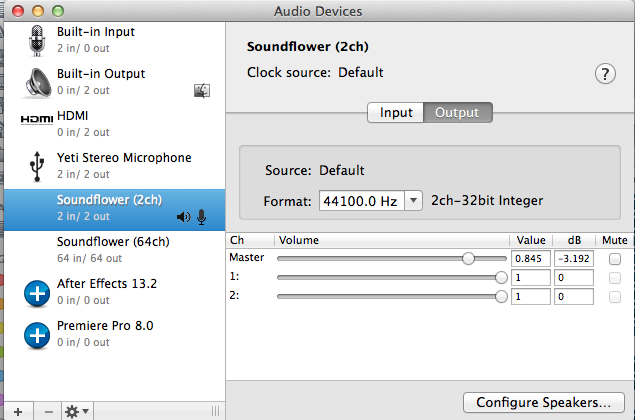Click the "Clock source: Default" text
The image size is (635, 420).
click(x=315, y=72)
